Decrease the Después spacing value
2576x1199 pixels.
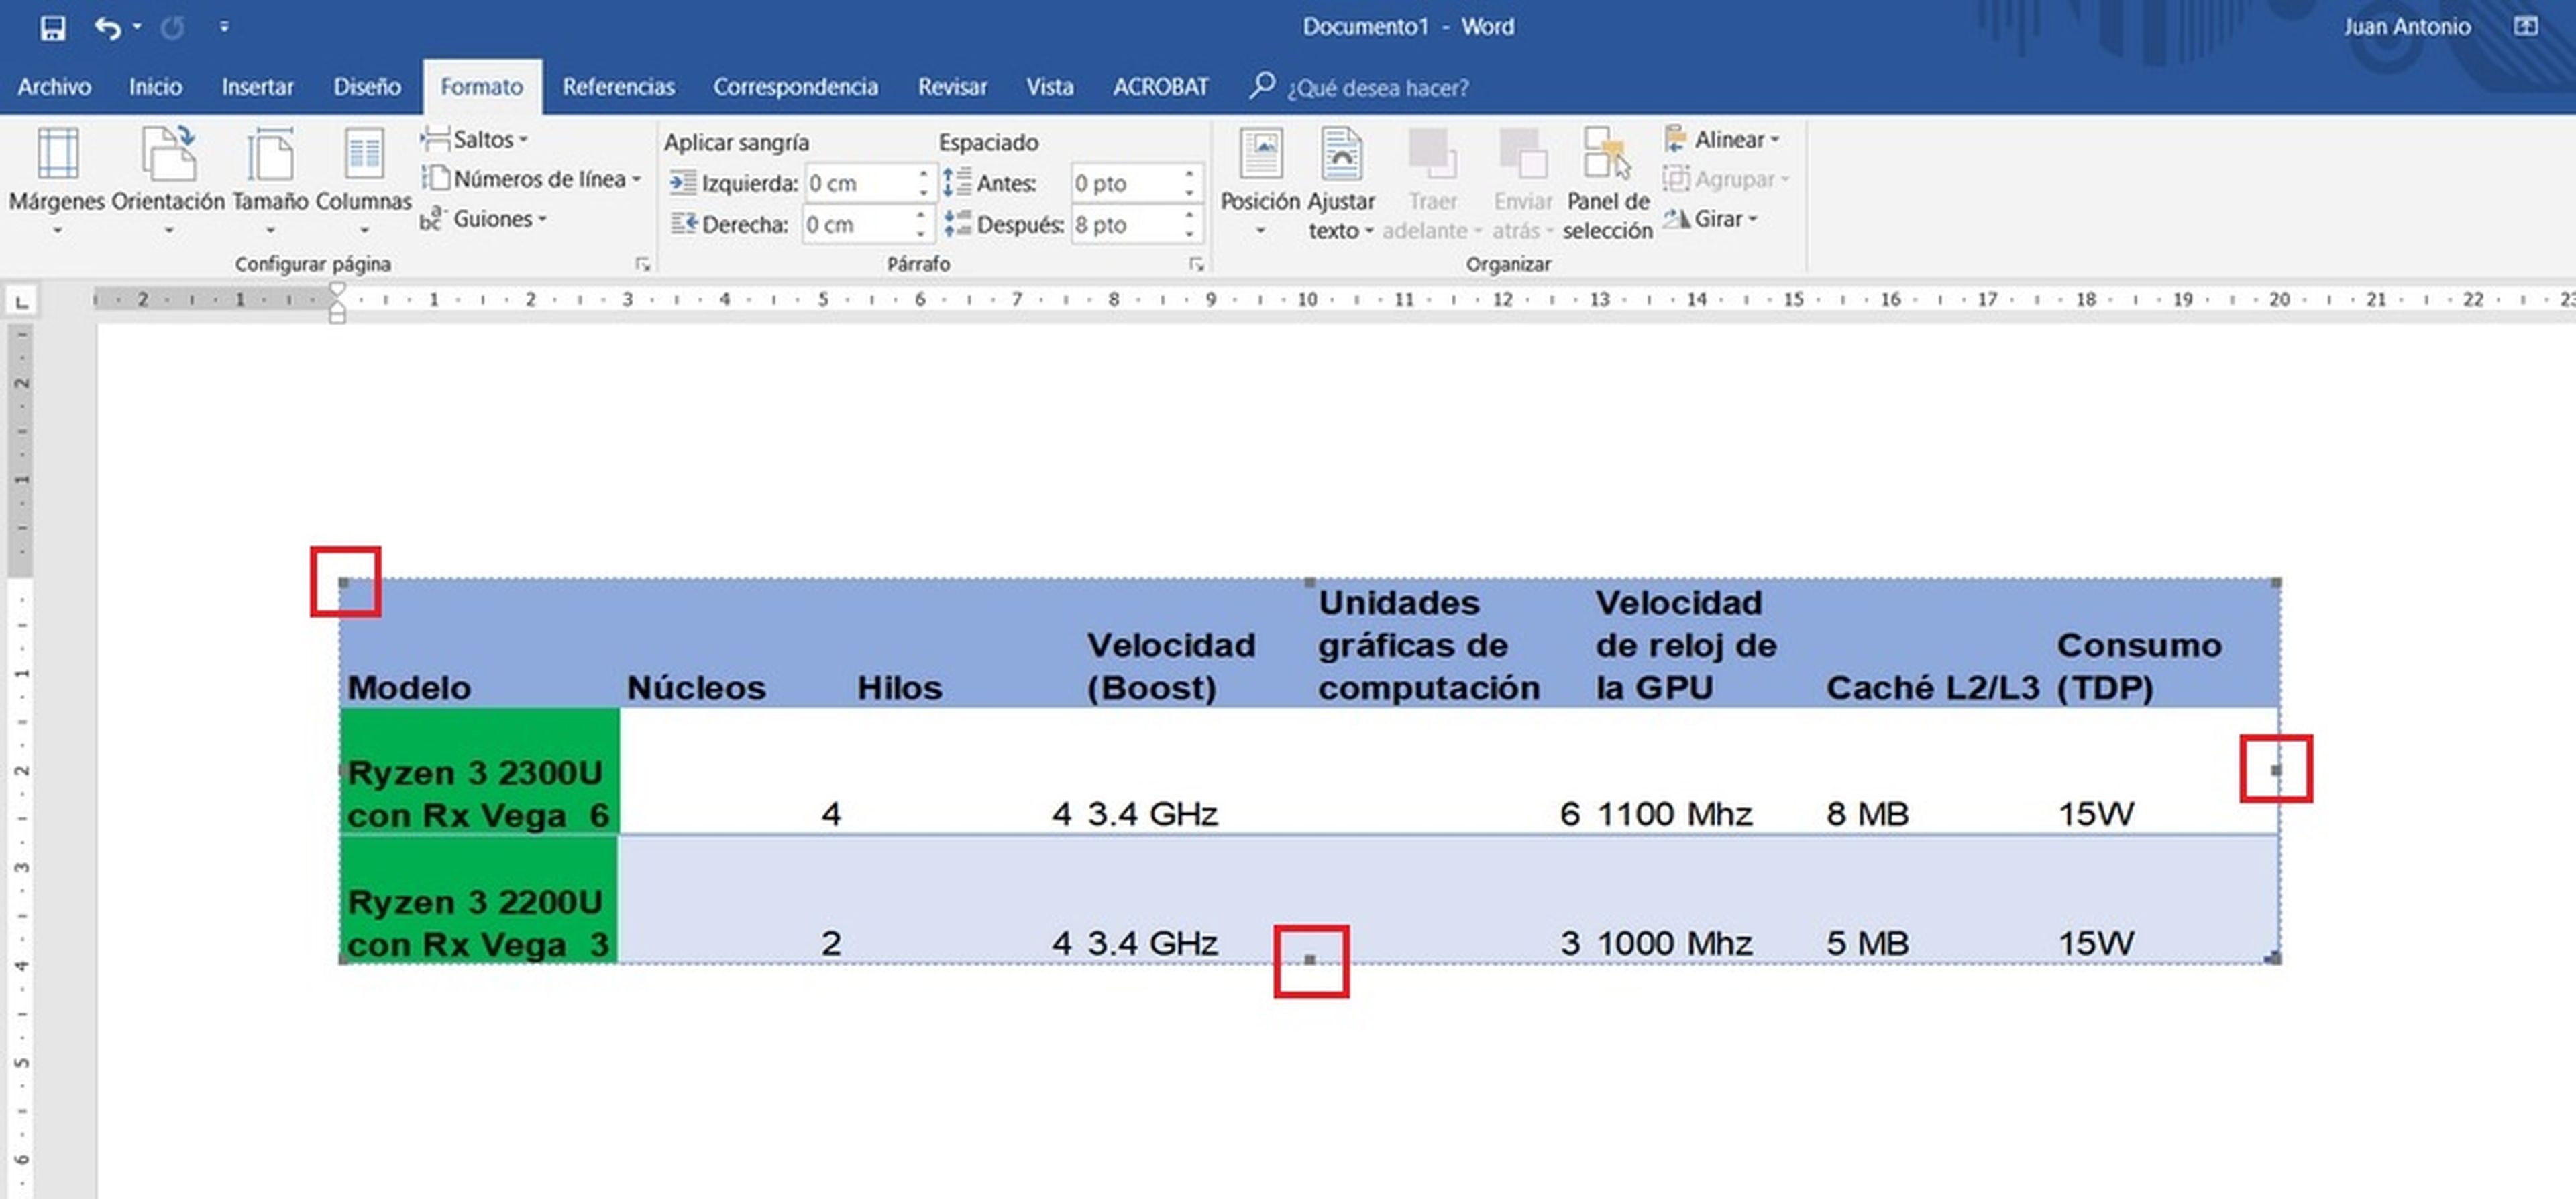click(x=1189, y=234)
